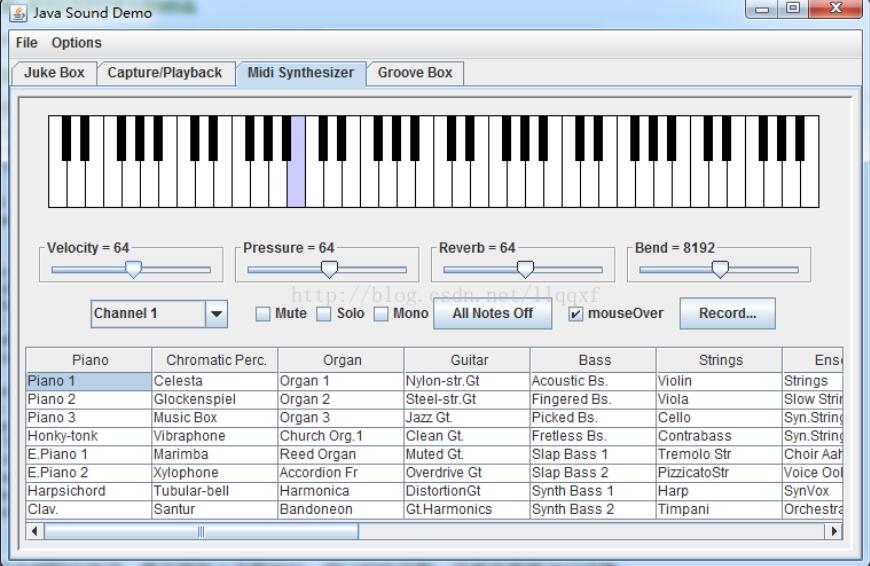The height and width of the screenshot is (566, 870).
Task: Enable the Mute checkbox
Action: (x=263, y=314)
